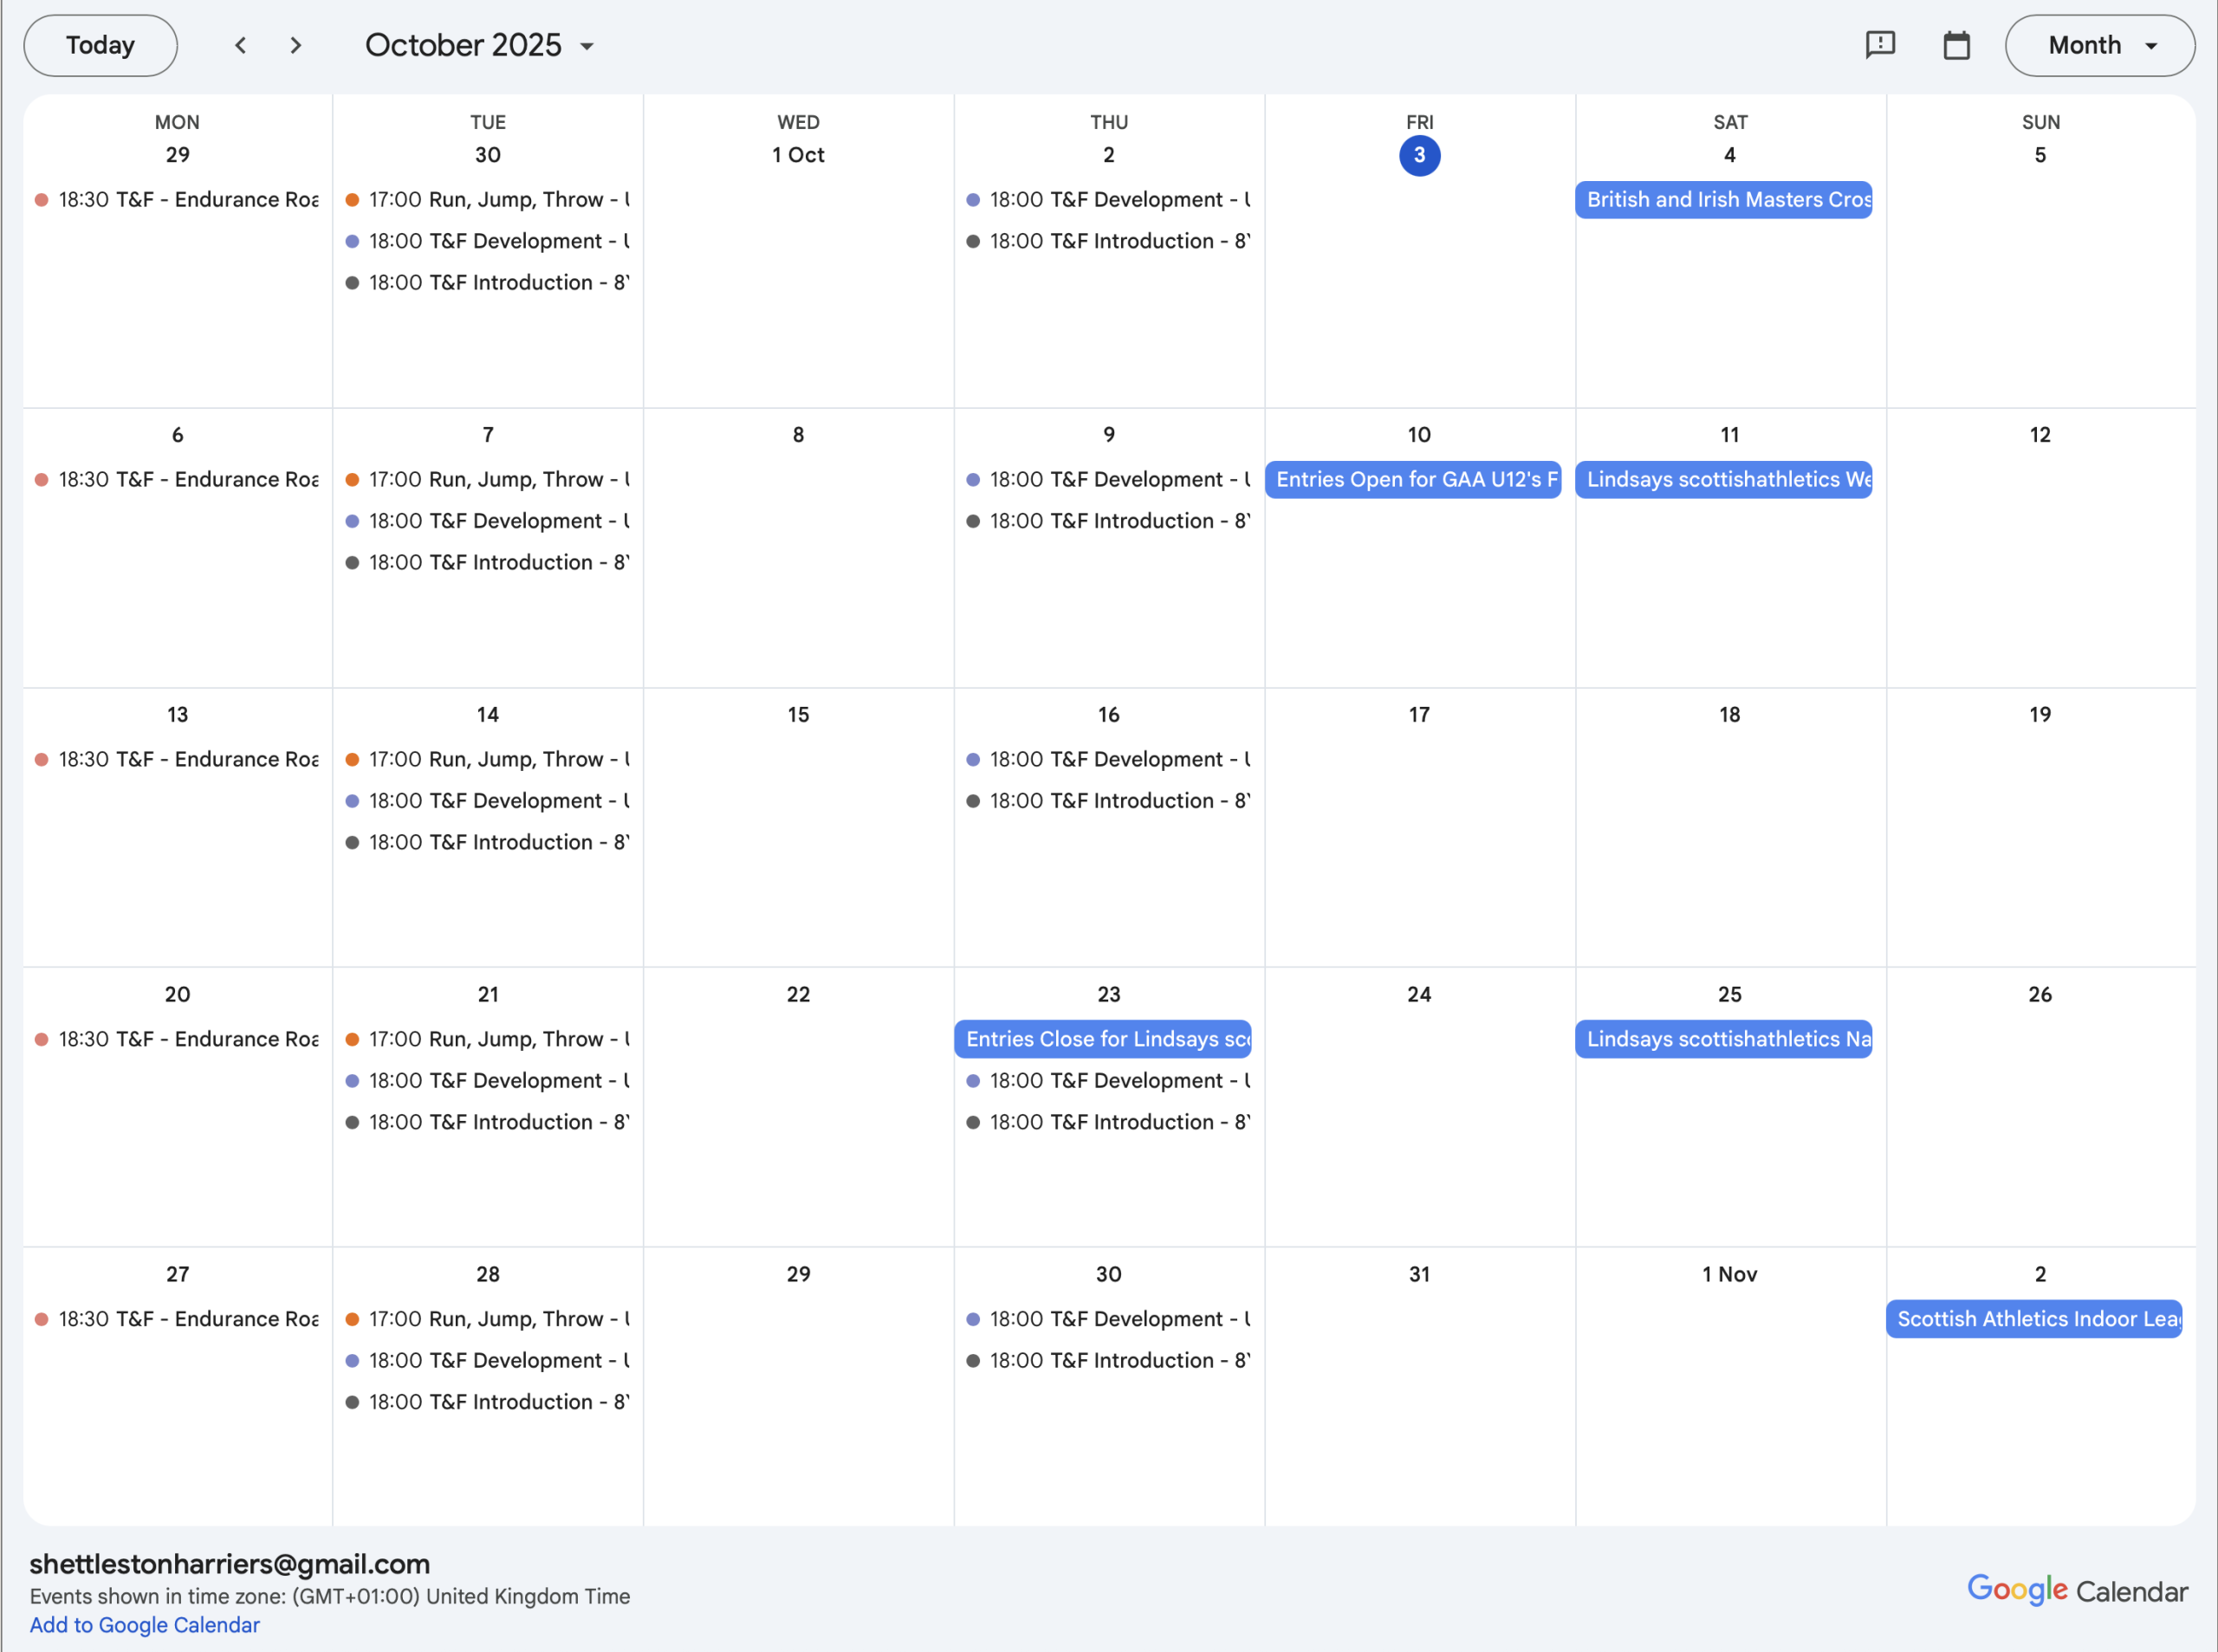Select the Entries Close for Lindsays event
Viewport: 2218px width, 1652px height.
coord(1102,1039)
